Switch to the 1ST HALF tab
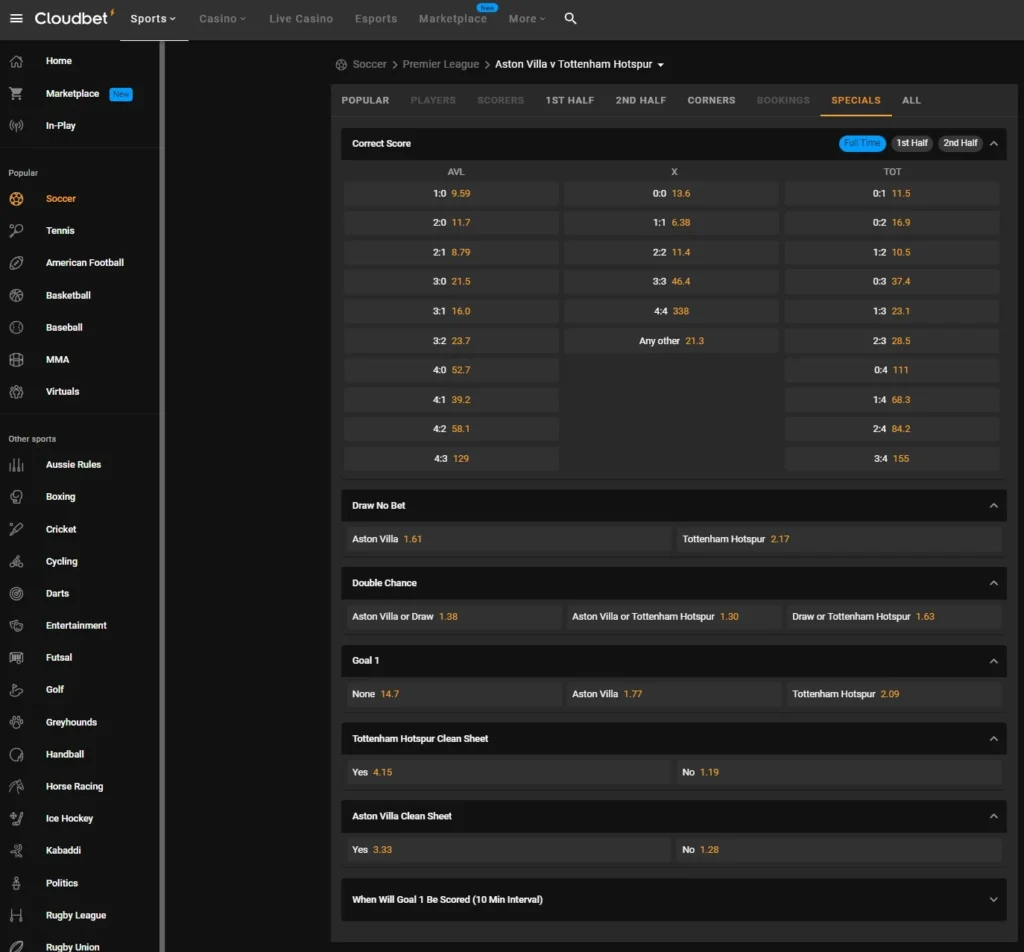 point(569,101)
